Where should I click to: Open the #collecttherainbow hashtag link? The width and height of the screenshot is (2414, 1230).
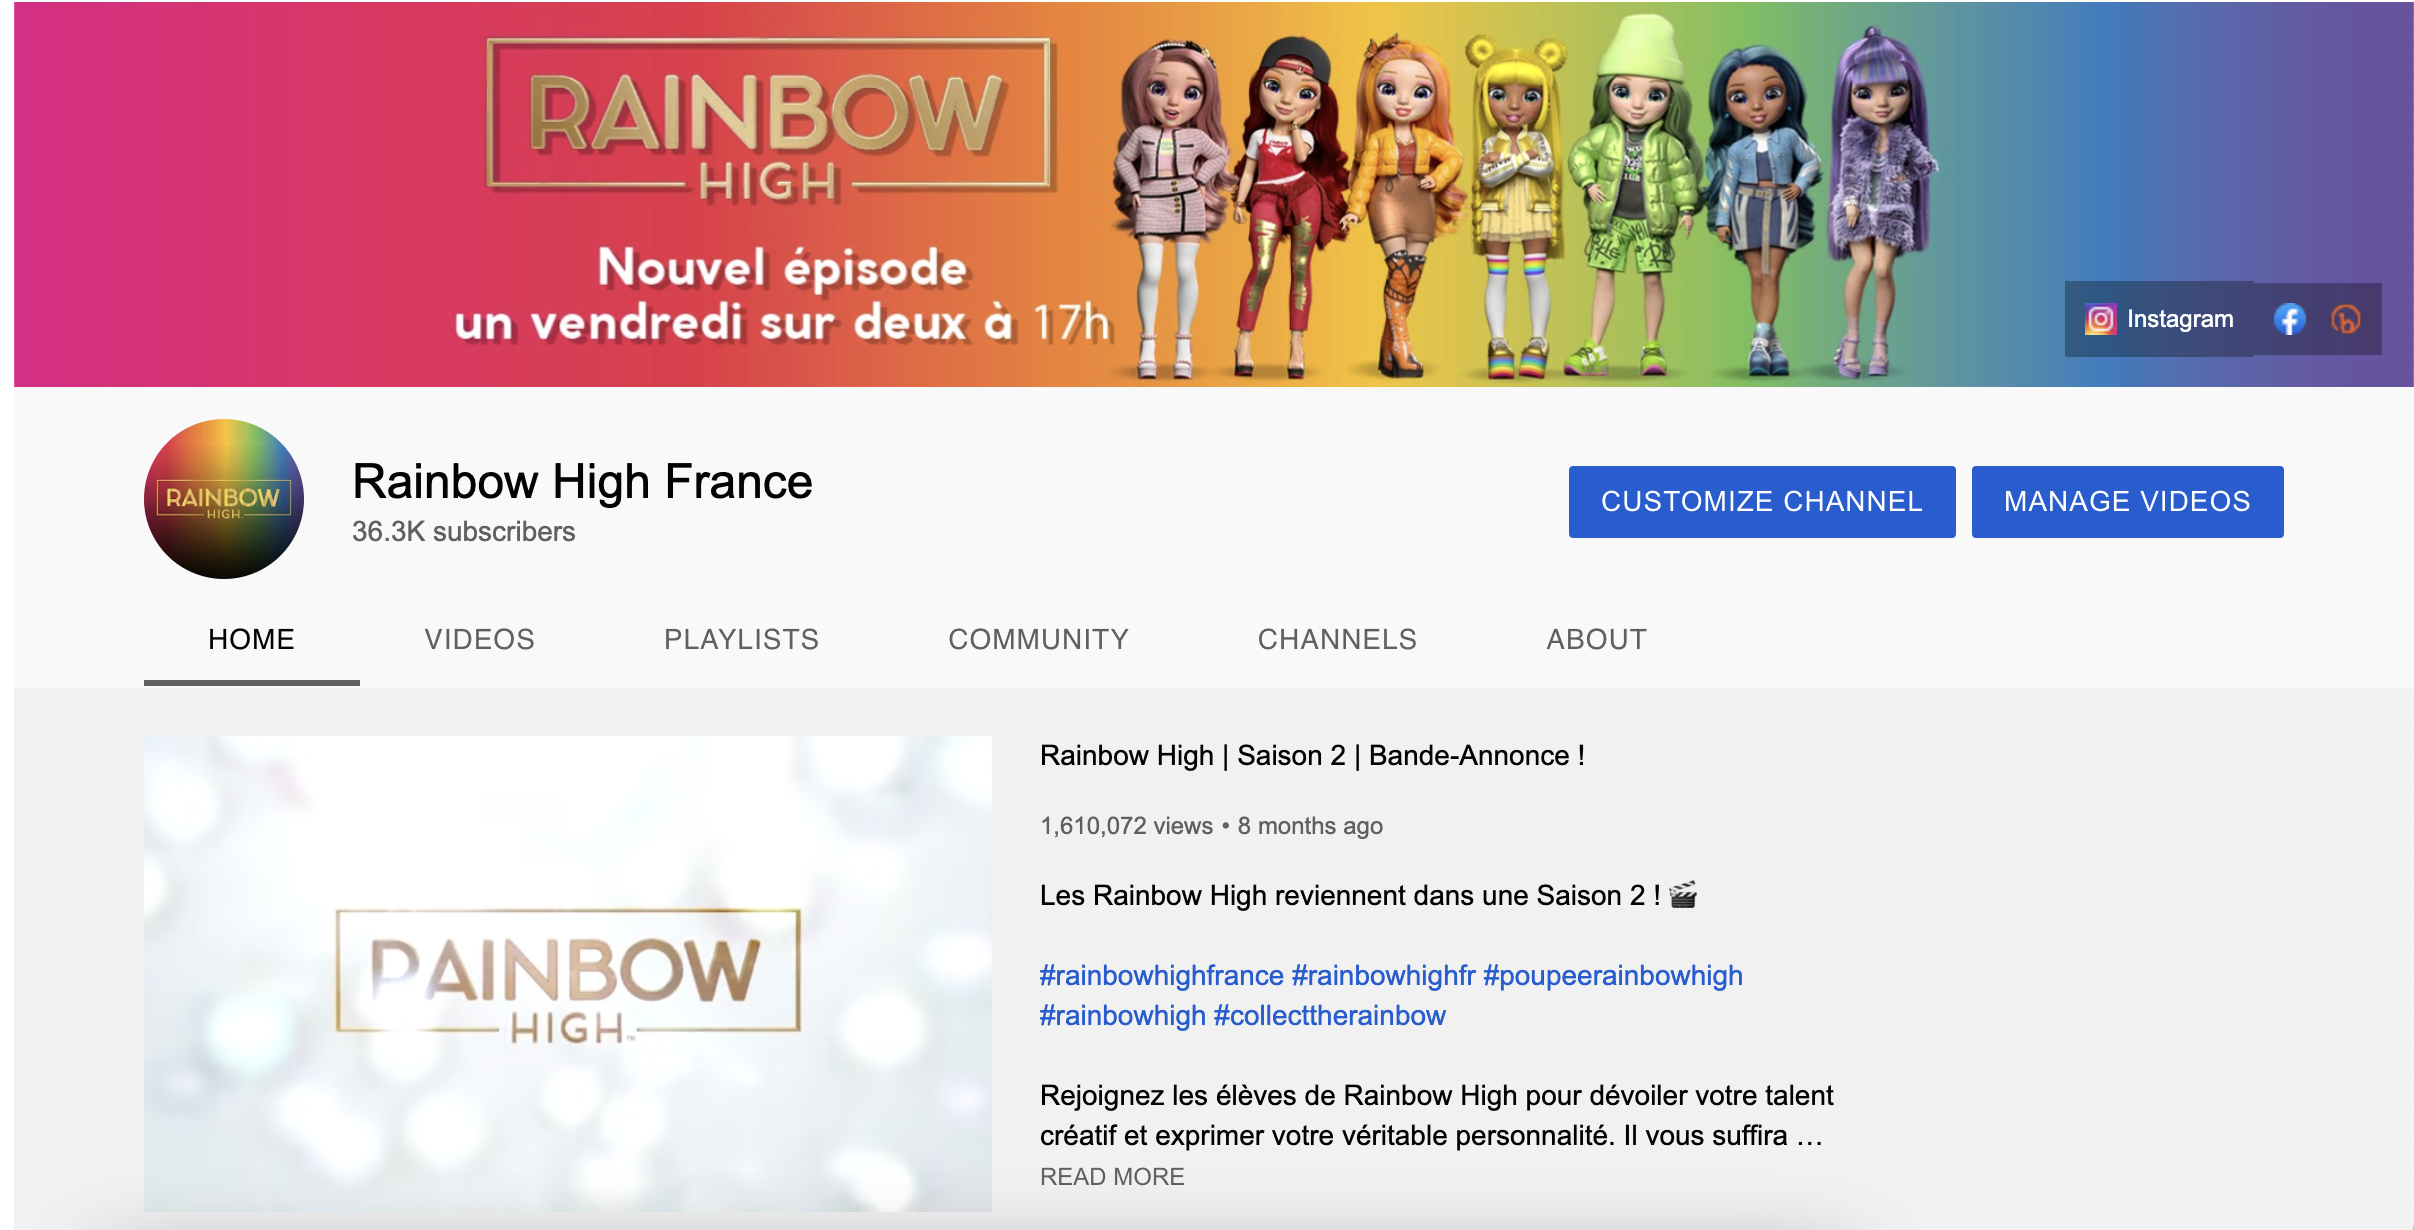tap(1330, 1015)
